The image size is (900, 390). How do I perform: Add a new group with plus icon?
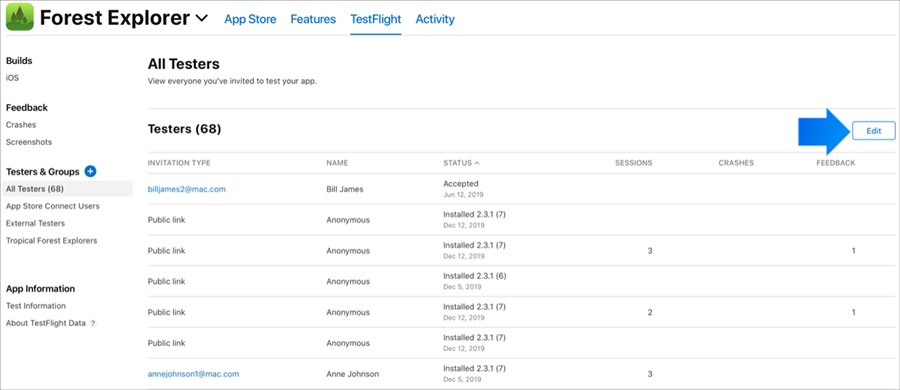tap(90, 171)
